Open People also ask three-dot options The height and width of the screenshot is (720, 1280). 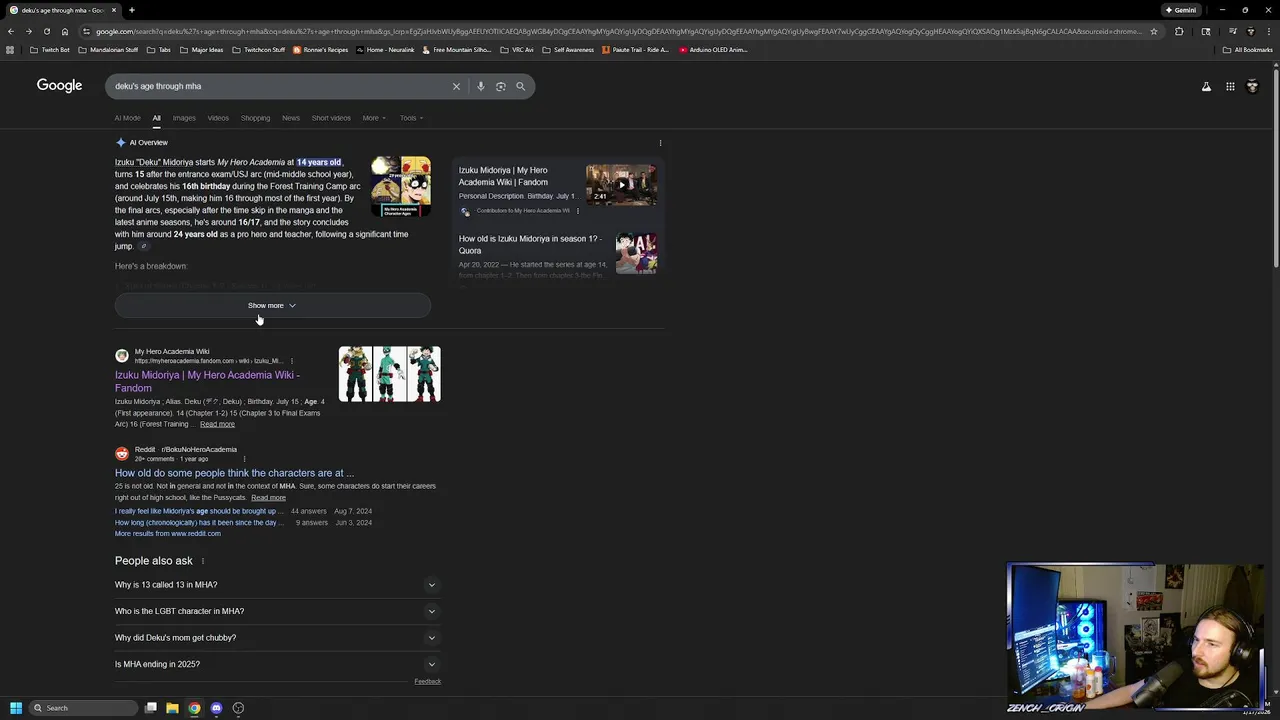click(203, 561)
